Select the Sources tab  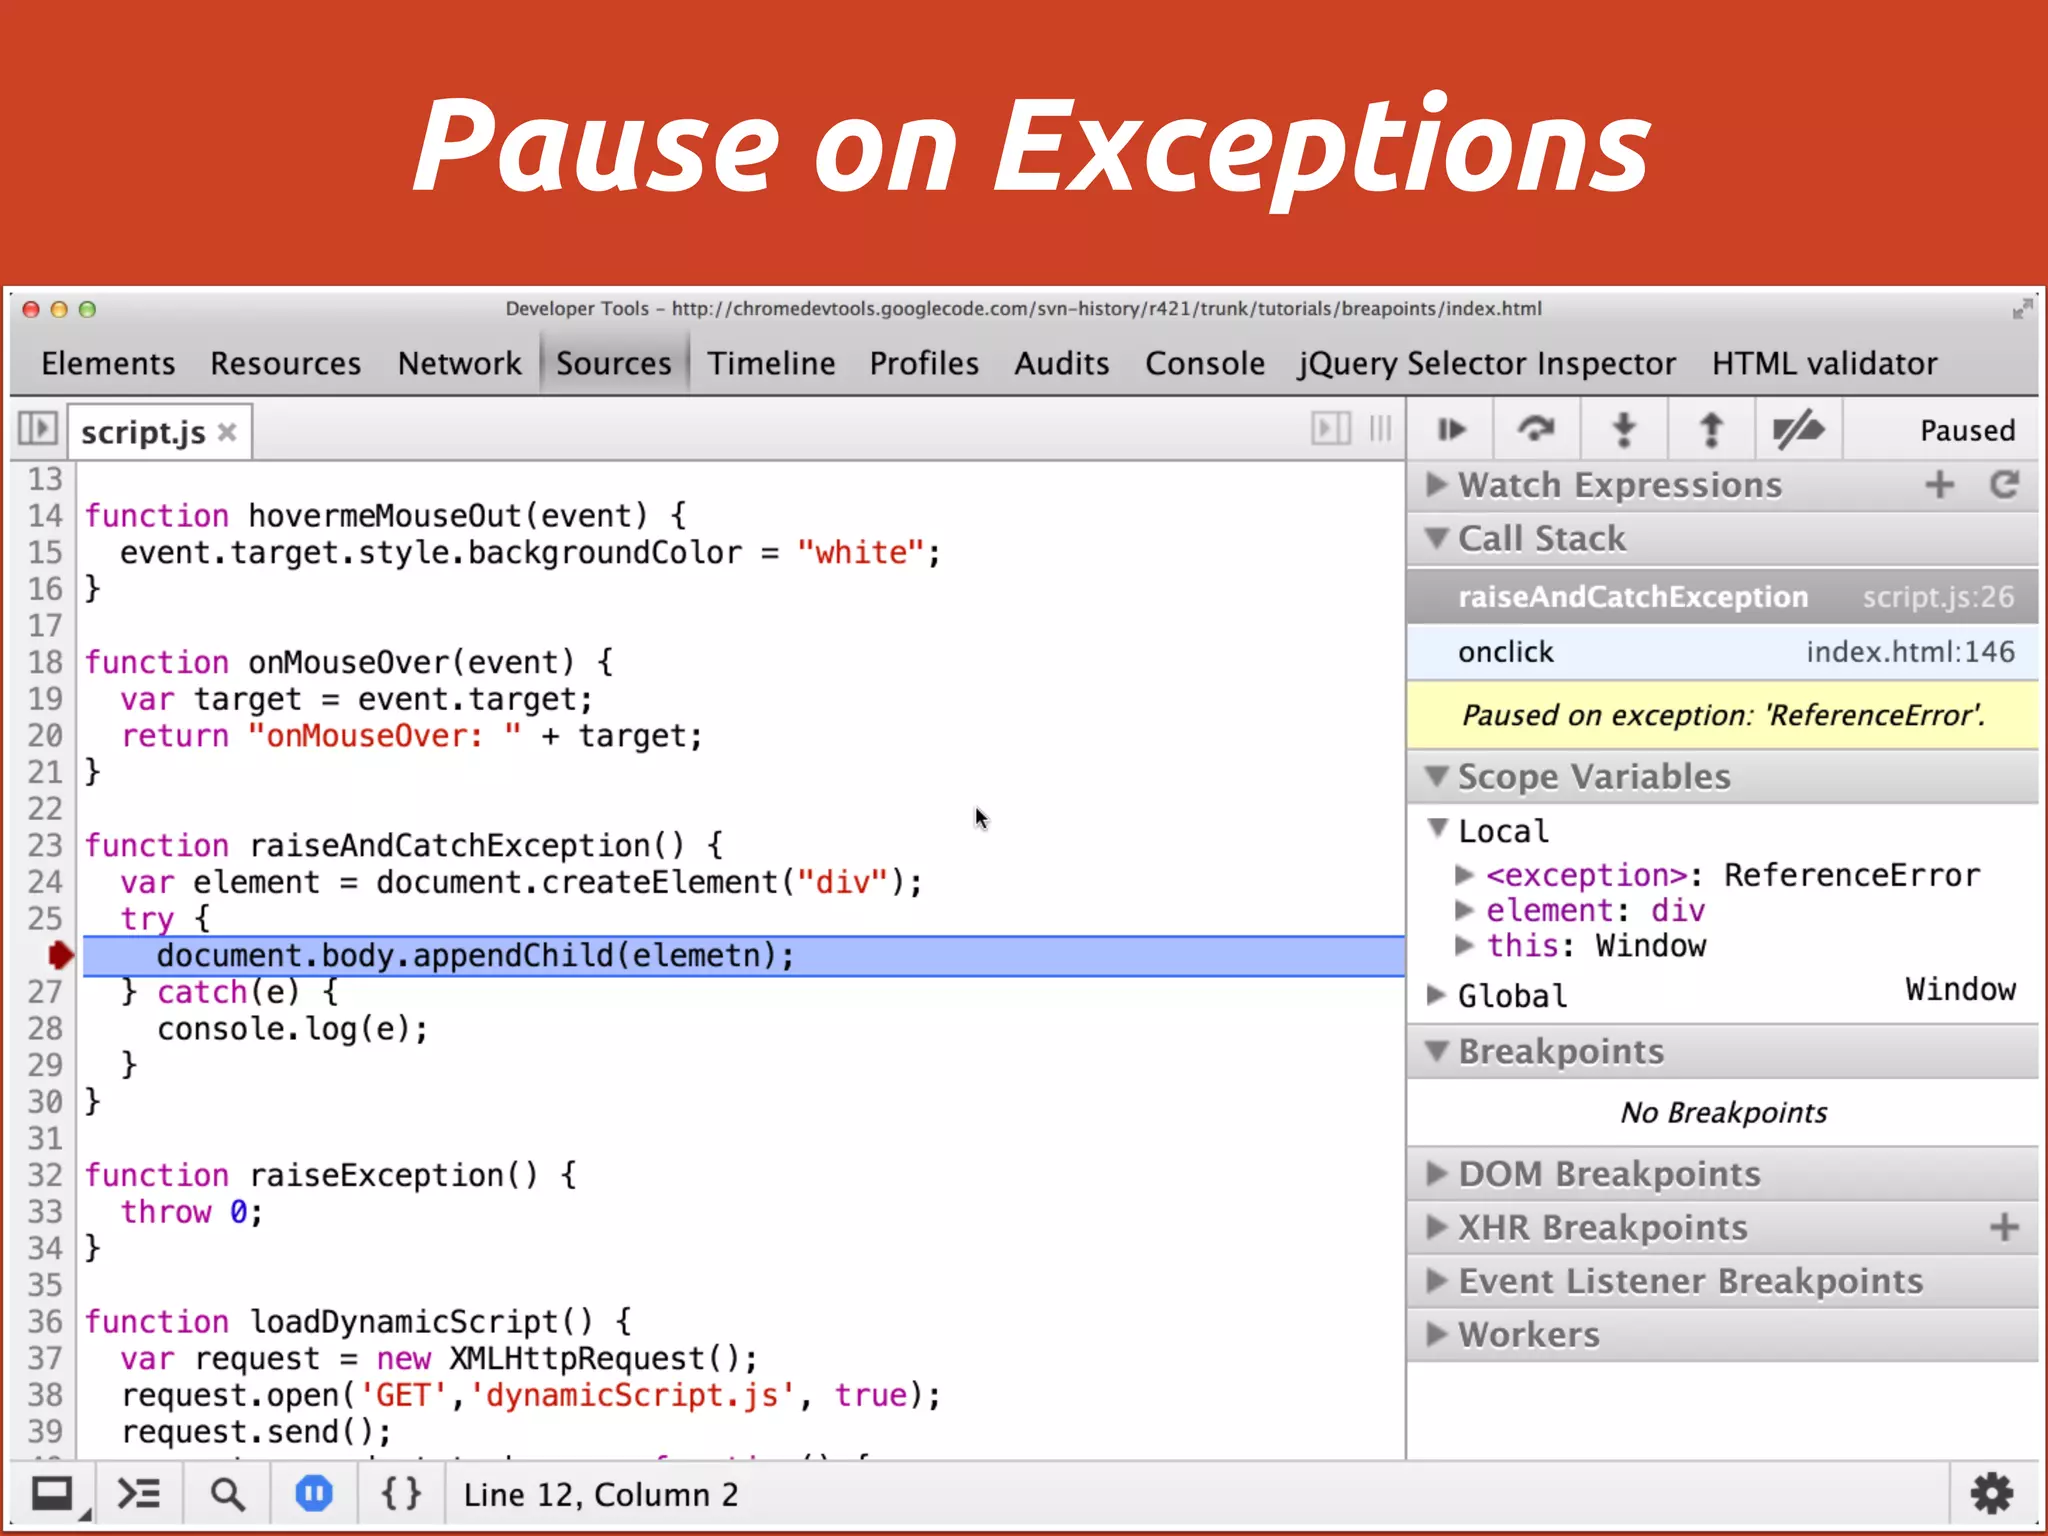coord(614,363)
